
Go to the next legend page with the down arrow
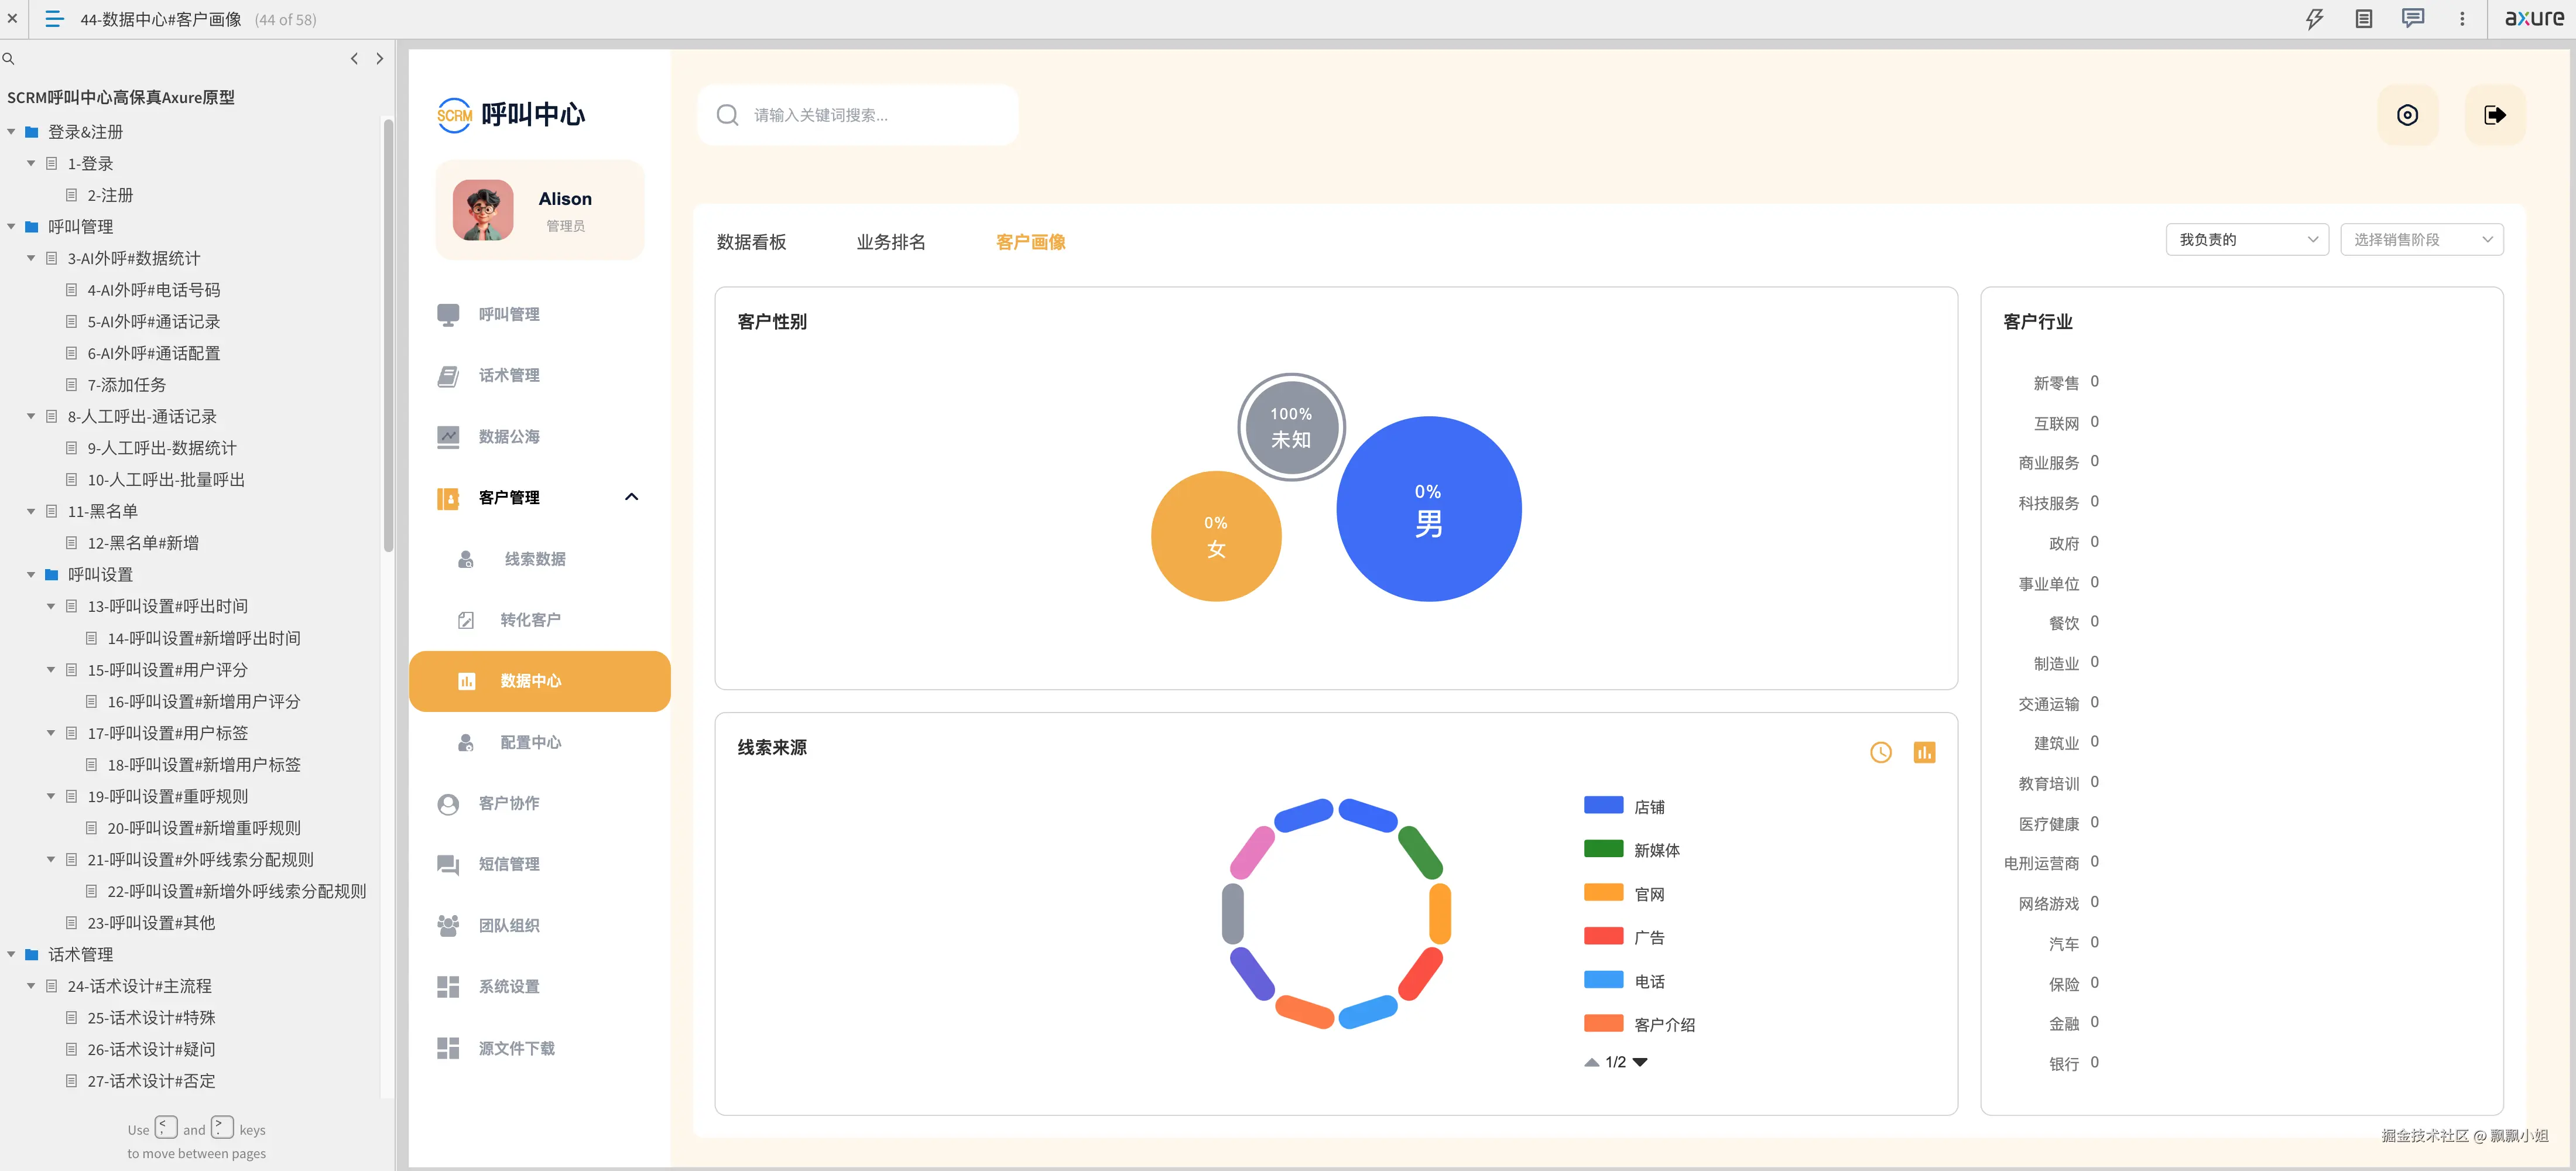click(1640, 1062)
